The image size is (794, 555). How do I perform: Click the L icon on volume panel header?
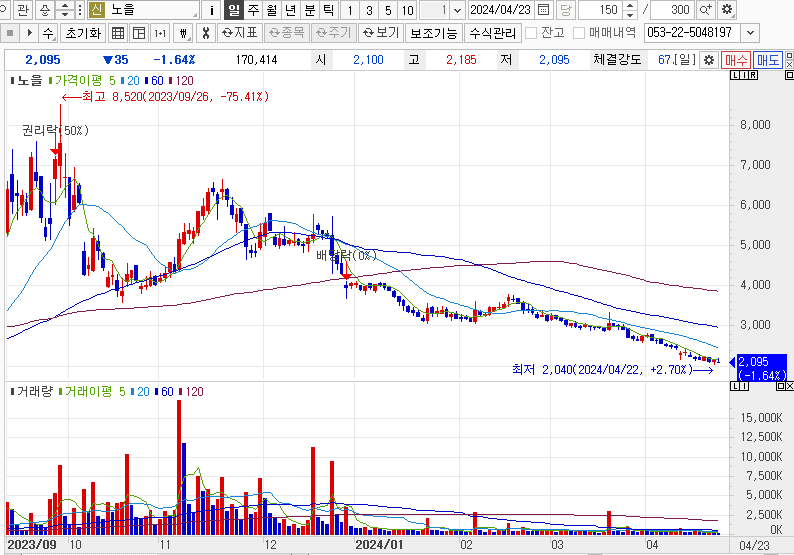[735, 386]
